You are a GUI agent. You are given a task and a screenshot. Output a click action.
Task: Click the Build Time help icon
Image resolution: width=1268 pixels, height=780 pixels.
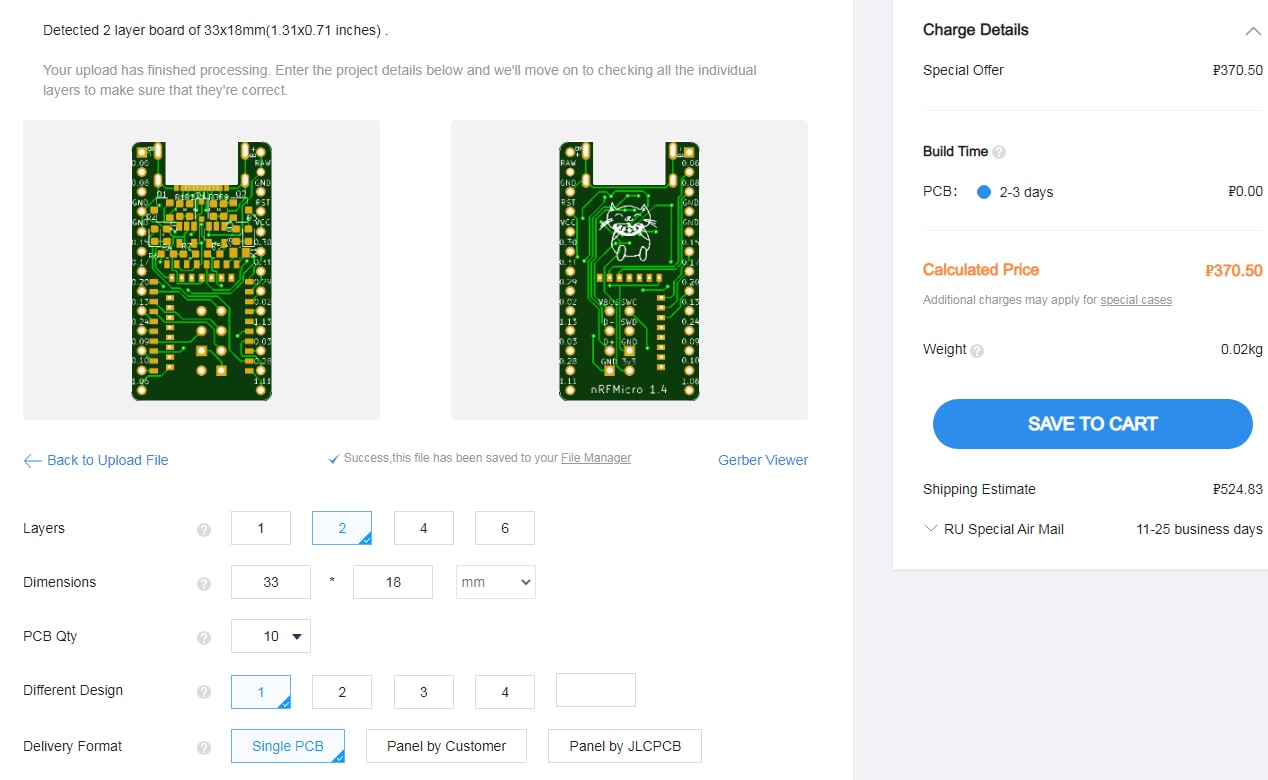(x=999, y=152)
